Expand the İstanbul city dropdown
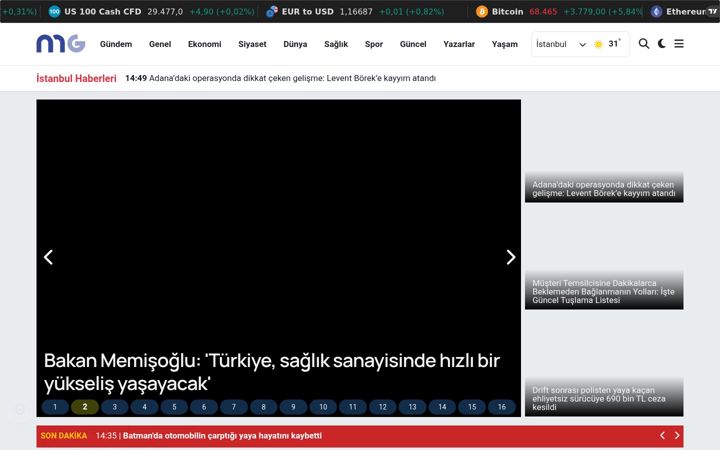The height and width of the screenshot is (450, 720). point(561,44)
